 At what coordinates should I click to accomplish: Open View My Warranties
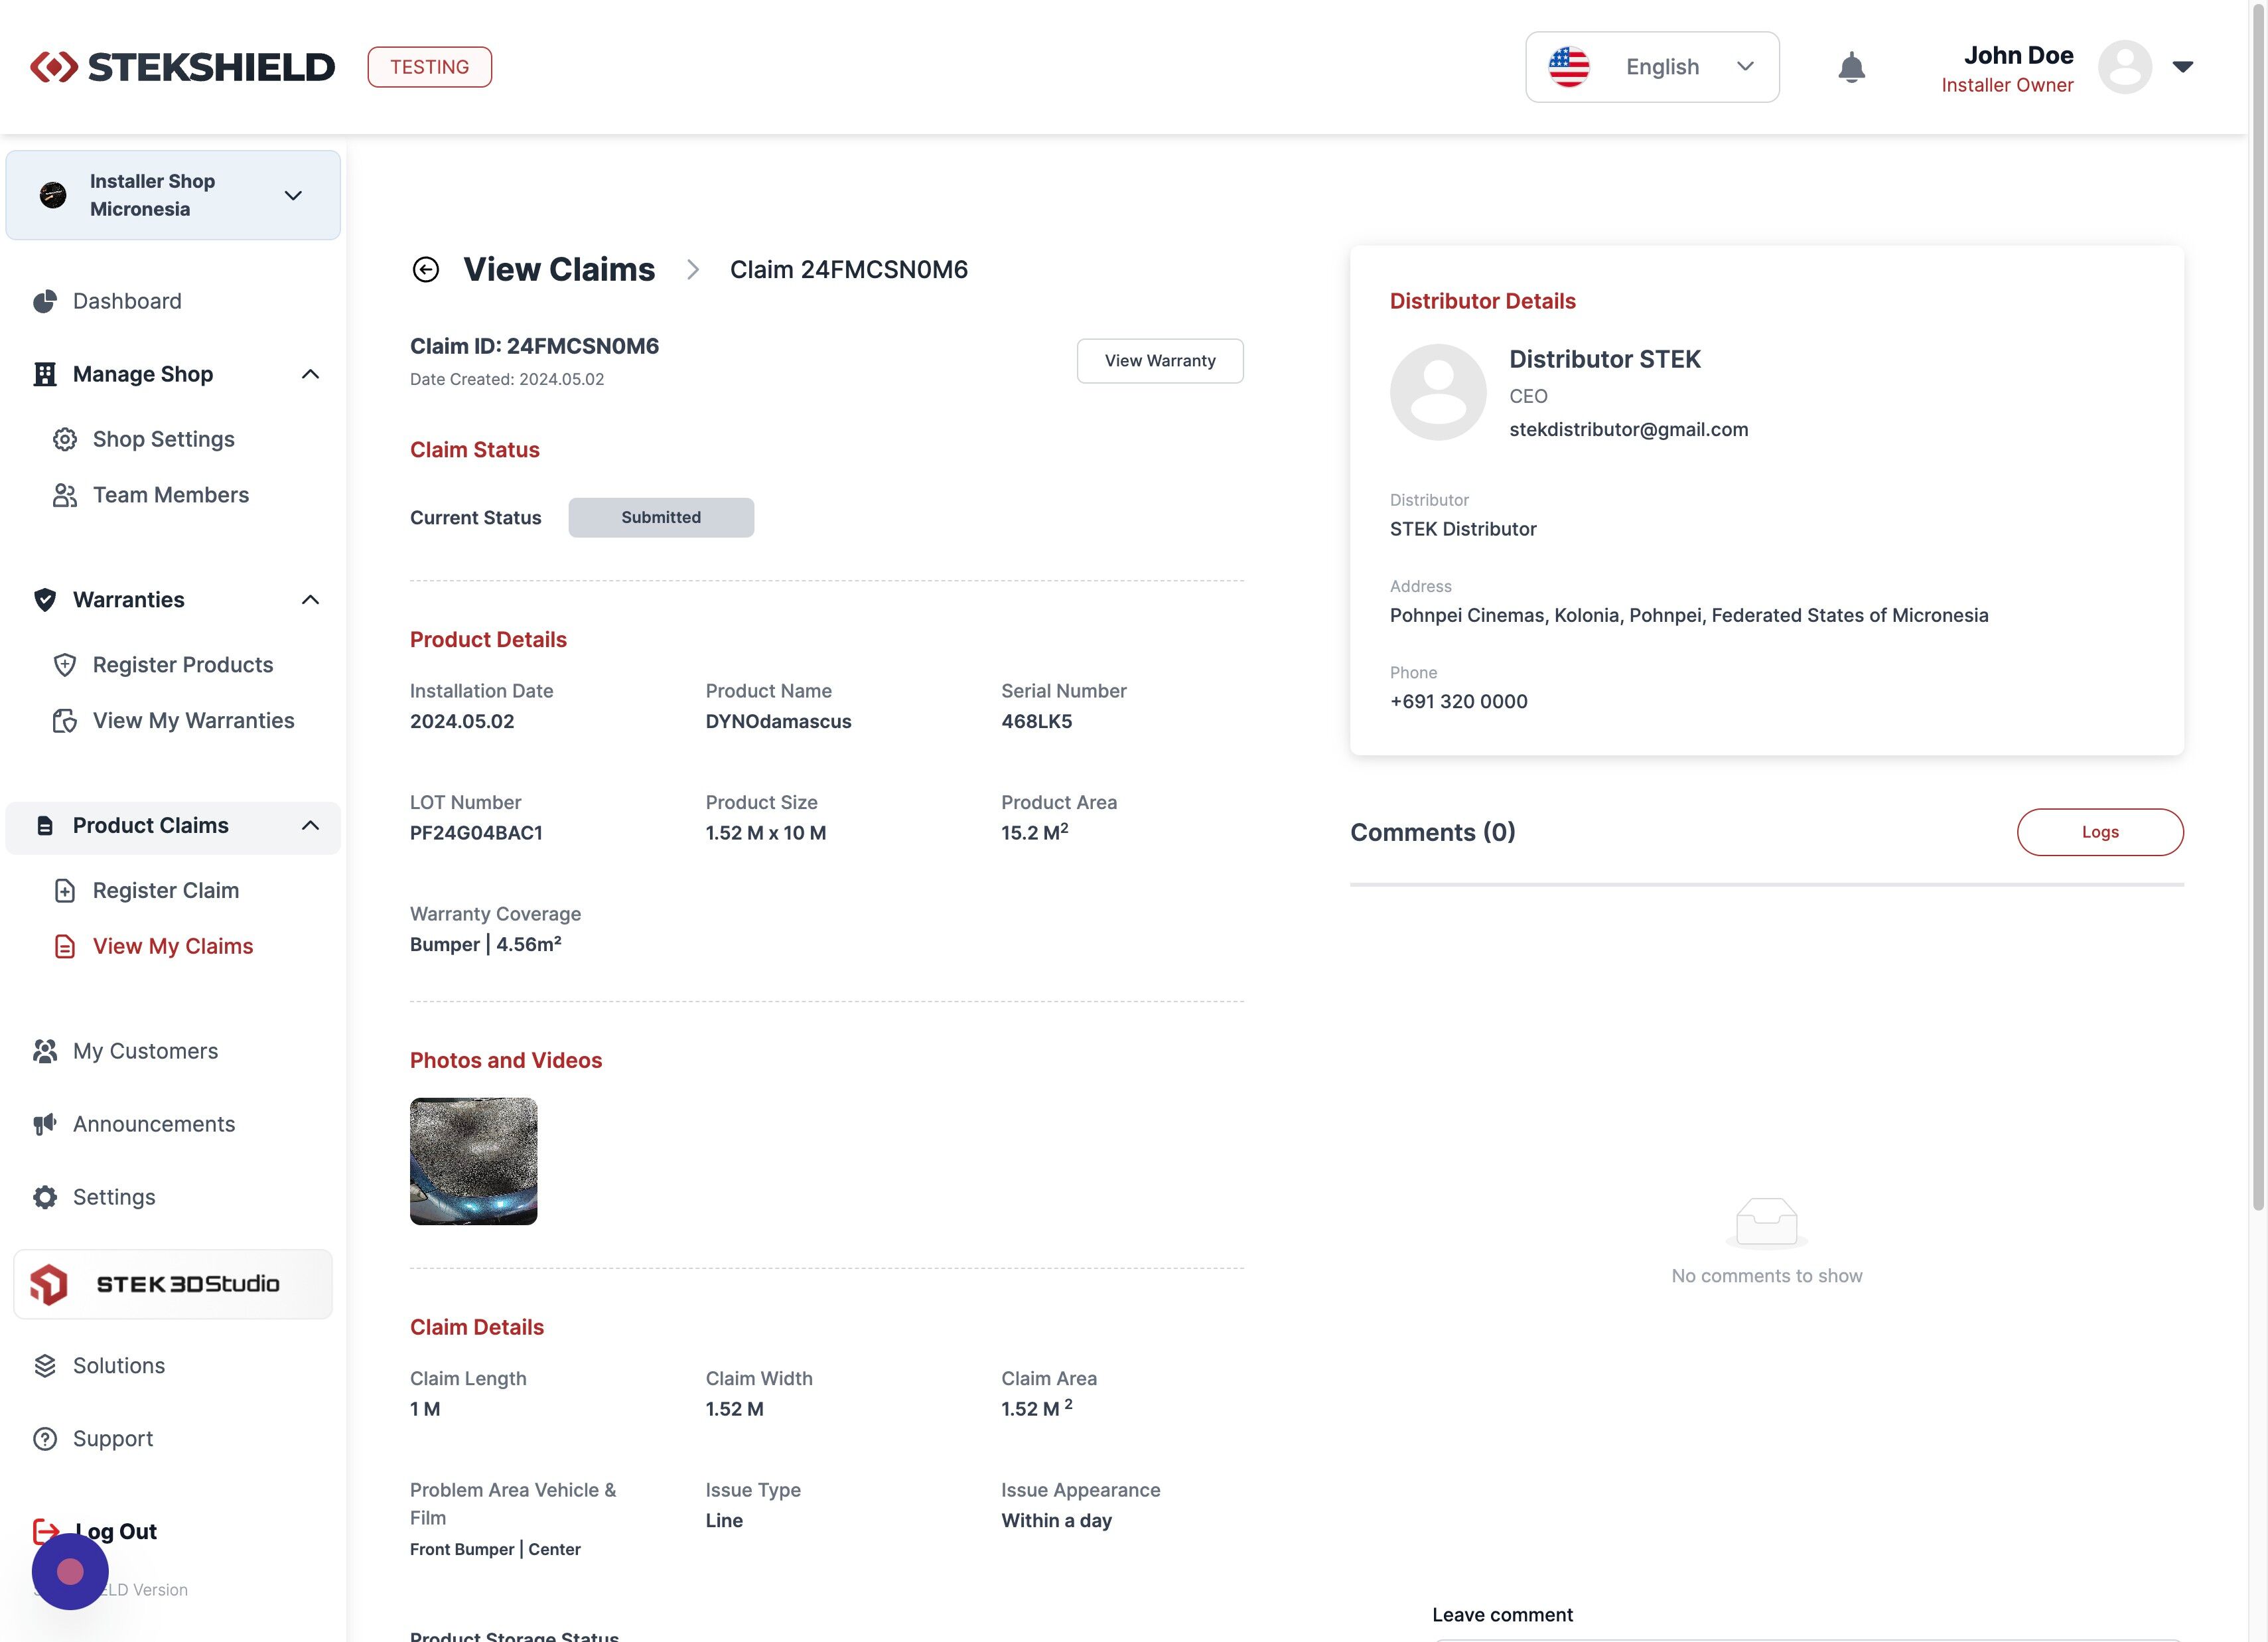coord(194,721)
